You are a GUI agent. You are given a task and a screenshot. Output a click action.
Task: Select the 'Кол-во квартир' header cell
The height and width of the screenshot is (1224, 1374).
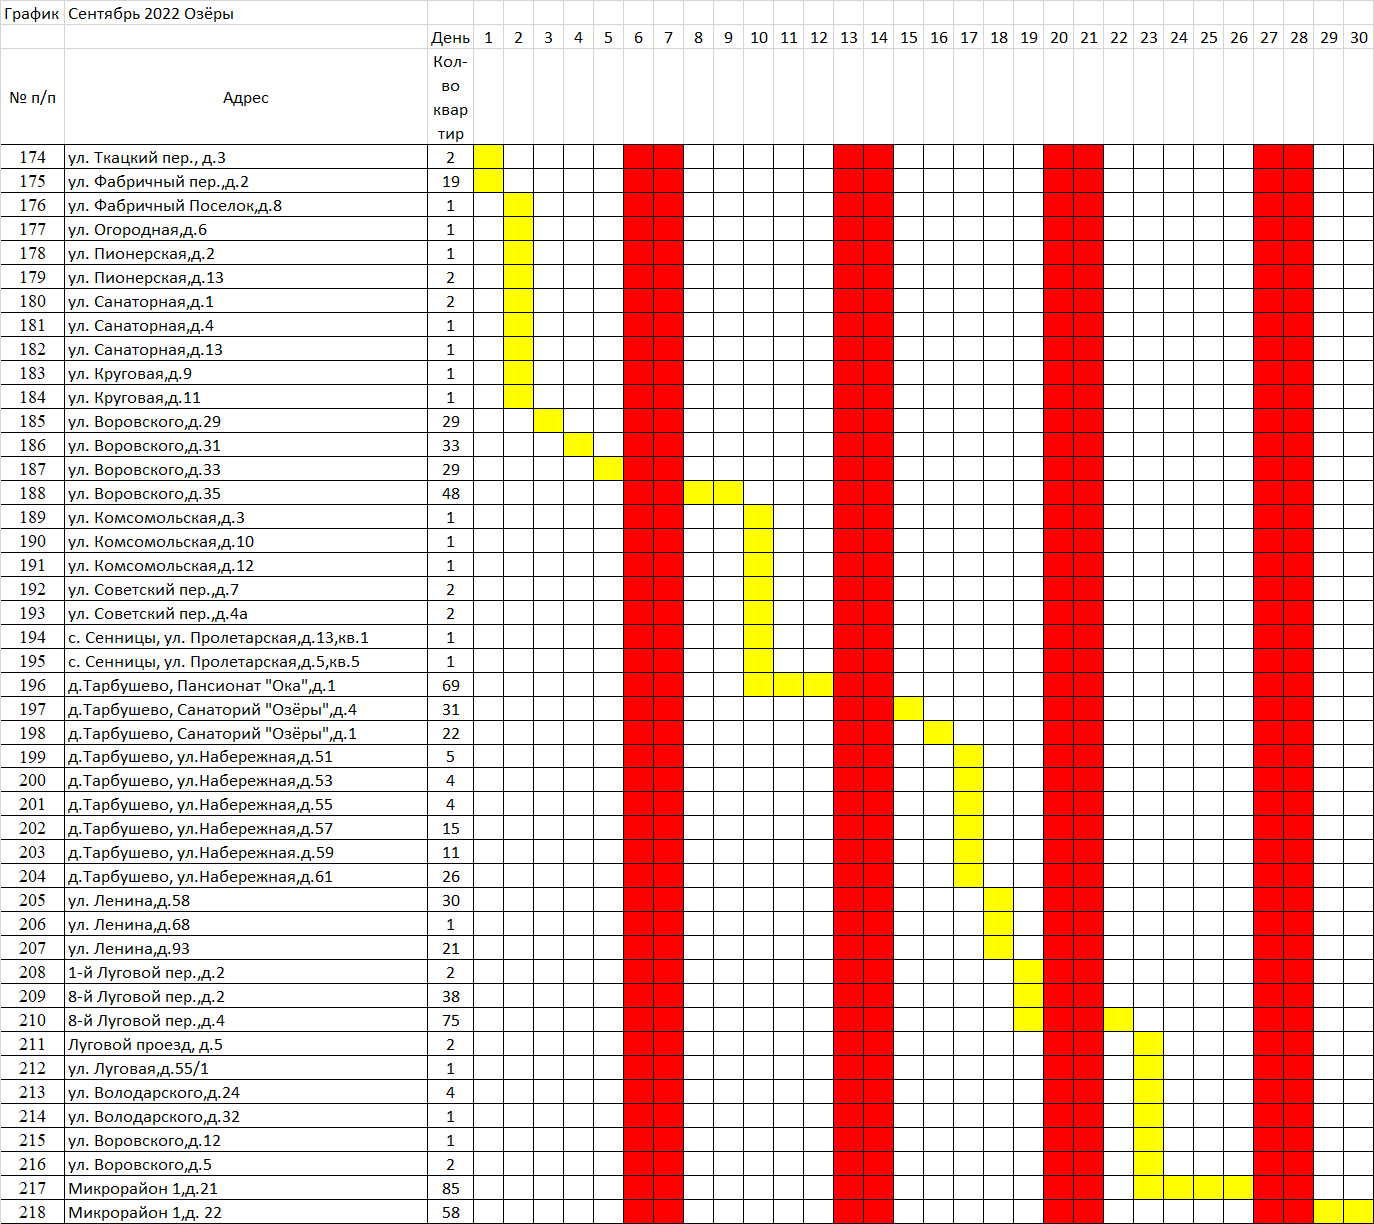[451, 97]
